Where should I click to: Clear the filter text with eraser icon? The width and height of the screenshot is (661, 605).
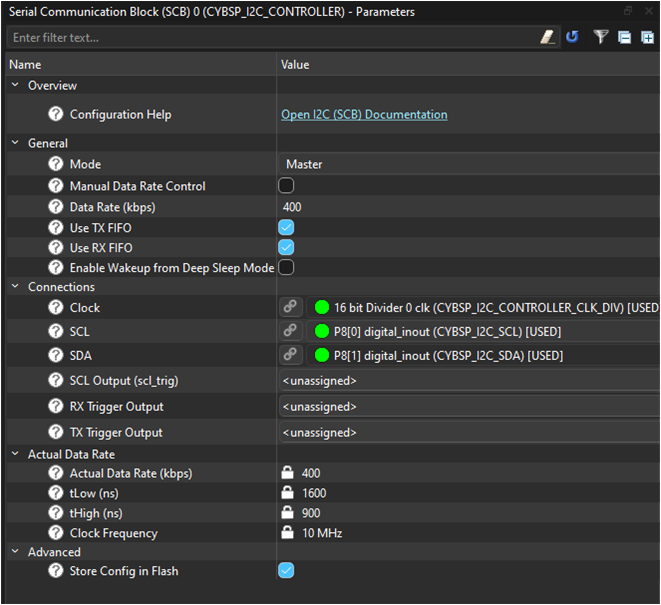[x=547, y=37]
